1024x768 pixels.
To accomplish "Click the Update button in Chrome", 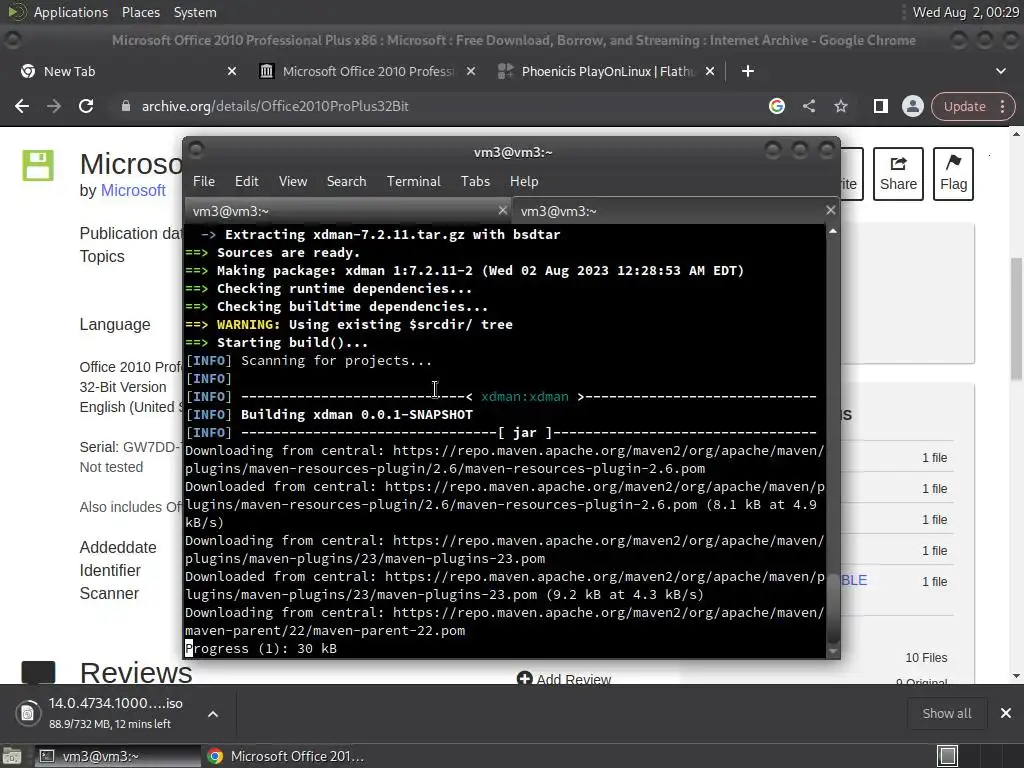I will pos(964,106).
